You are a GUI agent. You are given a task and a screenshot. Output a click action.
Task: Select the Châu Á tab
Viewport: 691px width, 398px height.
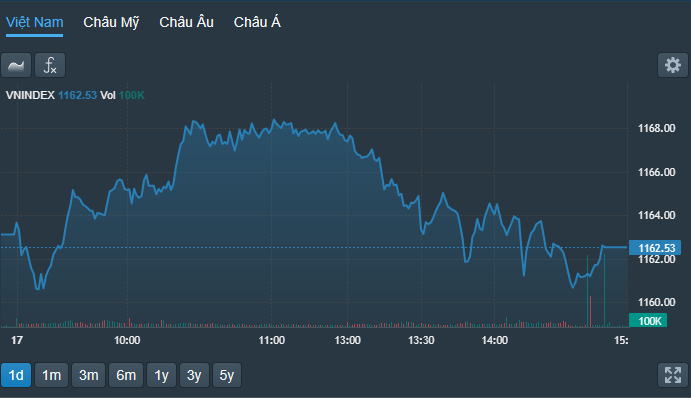tap(257, 22)
